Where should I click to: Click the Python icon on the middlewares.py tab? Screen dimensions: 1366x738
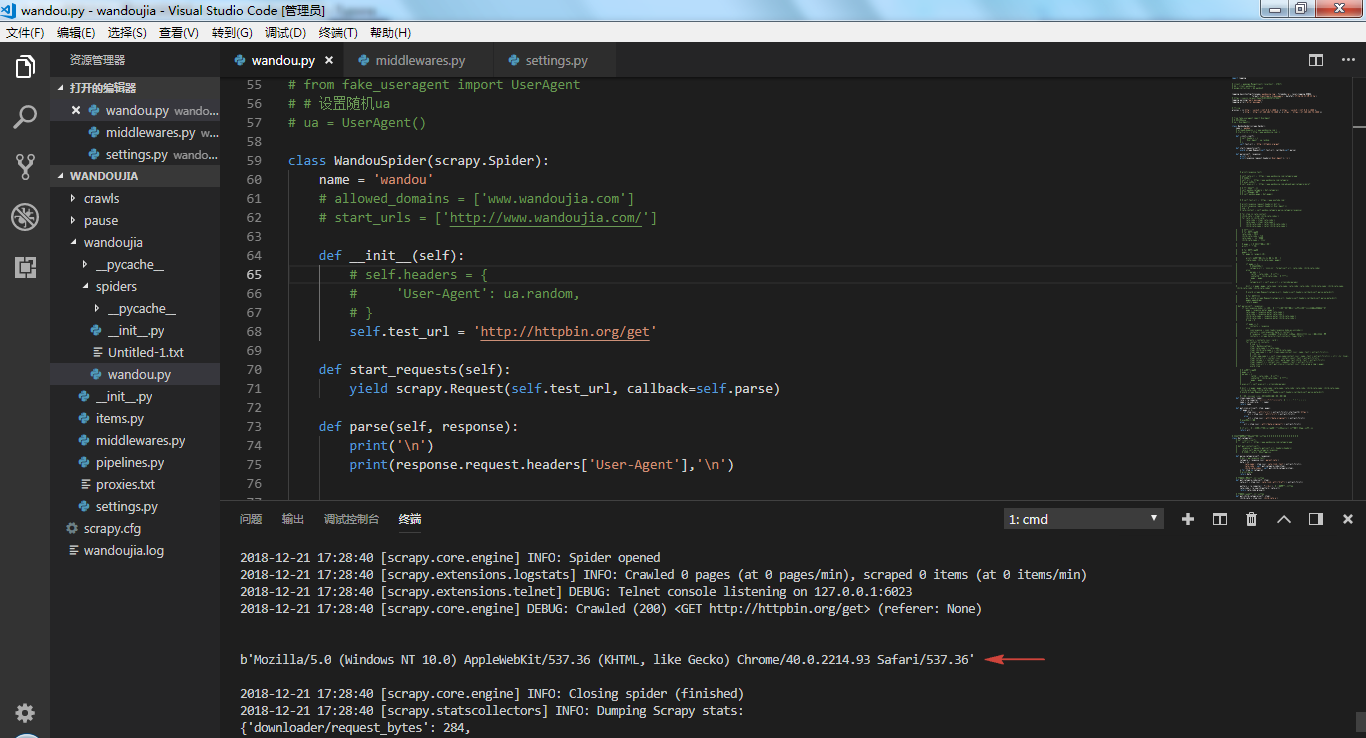click(364, 60)
